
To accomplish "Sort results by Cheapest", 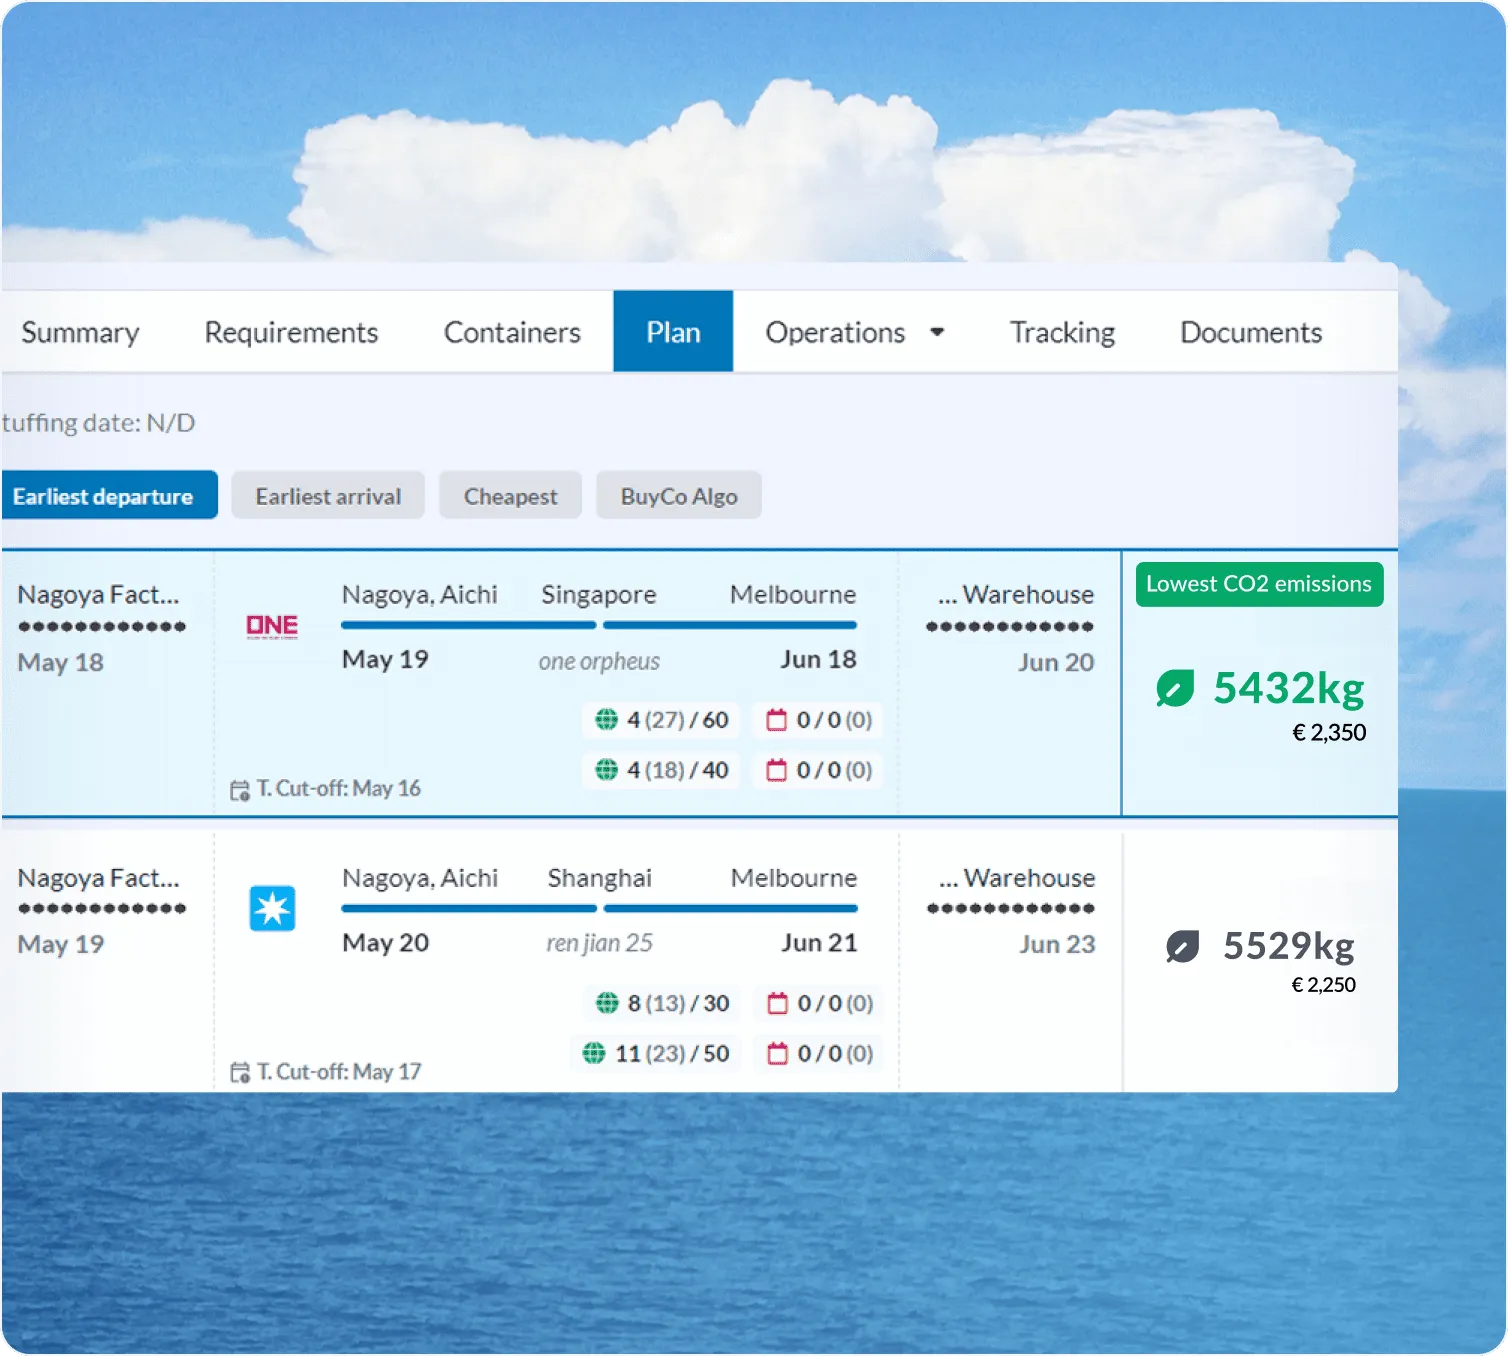I will [510, 496].
